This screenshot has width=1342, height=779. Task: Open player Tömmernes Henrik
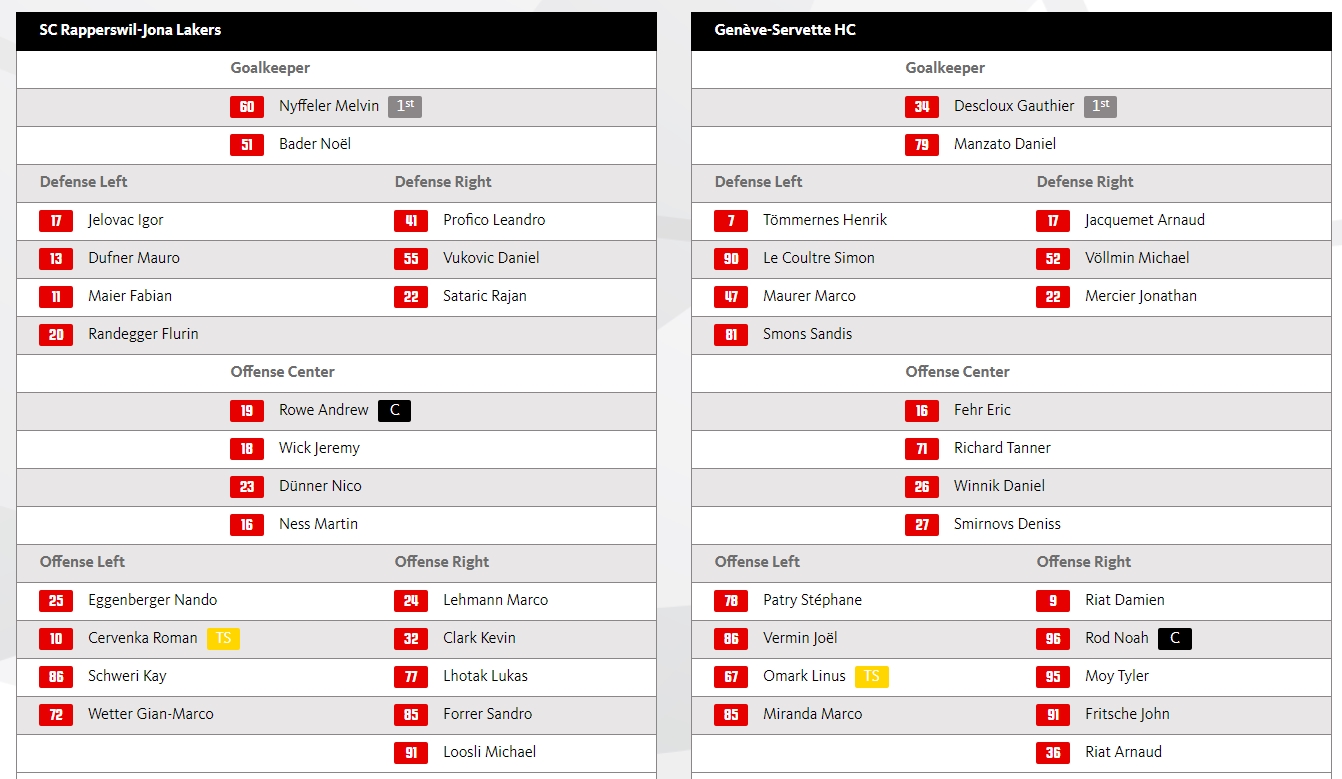click(x=825, y=220)
